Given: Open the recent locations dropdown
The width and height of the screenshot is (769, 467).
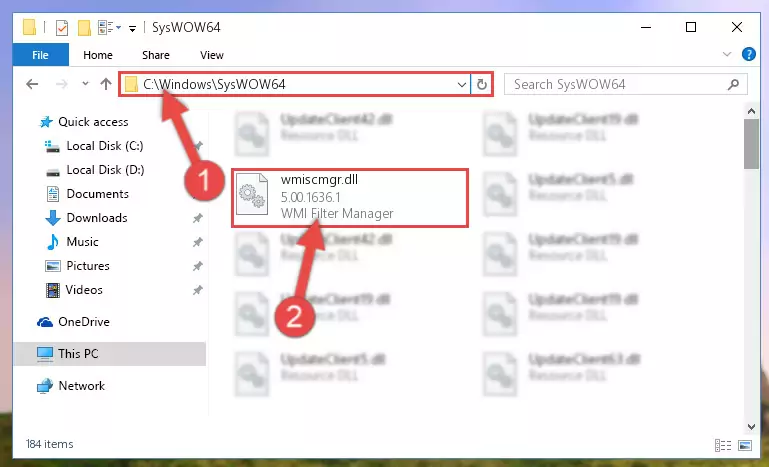Looking at the screenshot, I should pyautogui.click(x=85, y=84).
